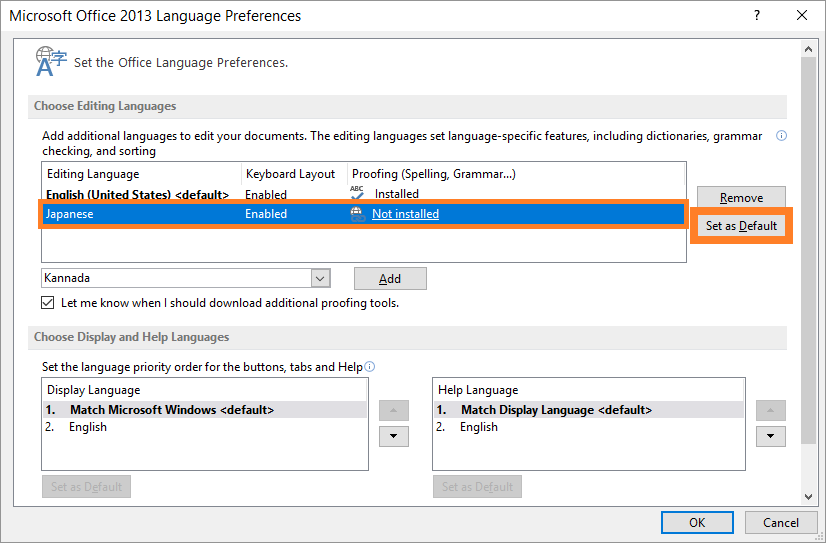This screenshot has width=826, height=543.
Task: Select the Japanese editing language row
Action: [x=363, y=214]
